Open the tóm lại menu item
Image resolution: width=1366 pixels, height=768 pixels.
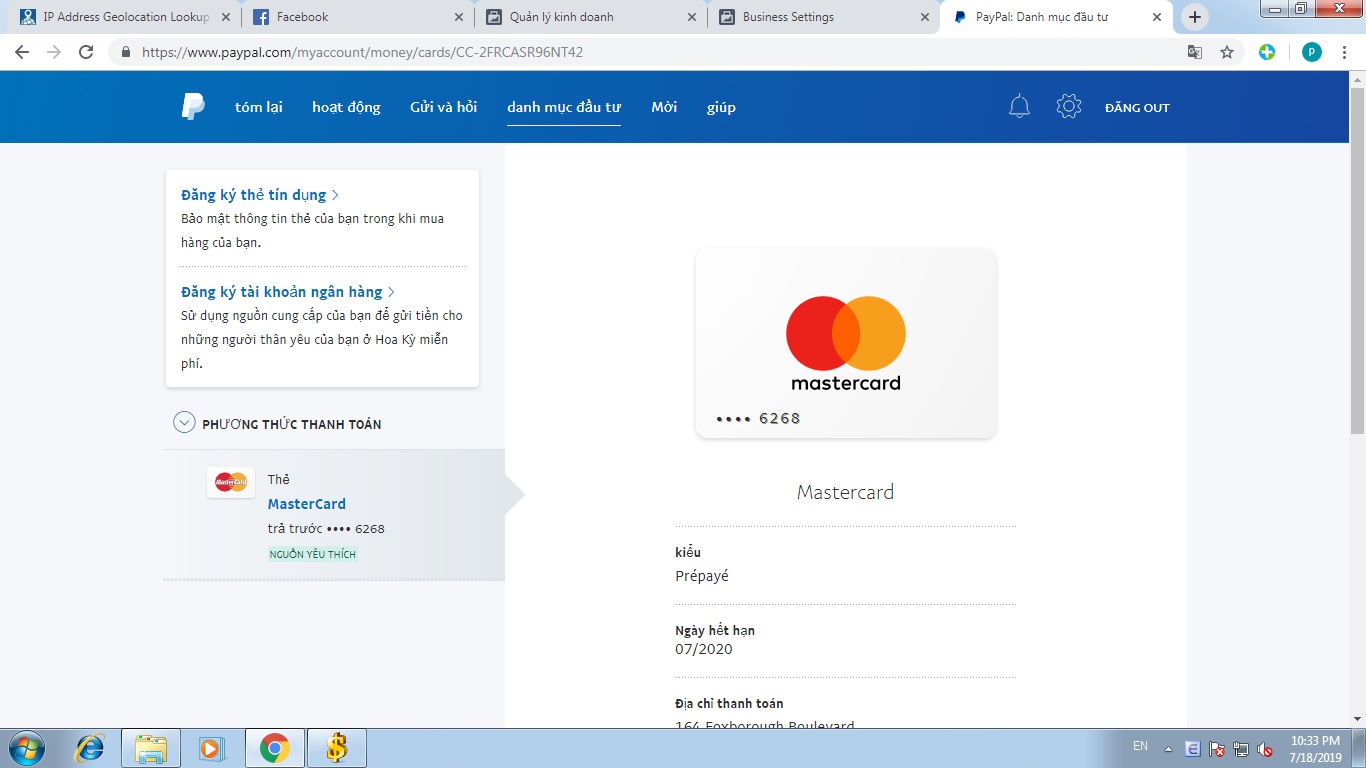pyautogui.click(x=259, y=107)
